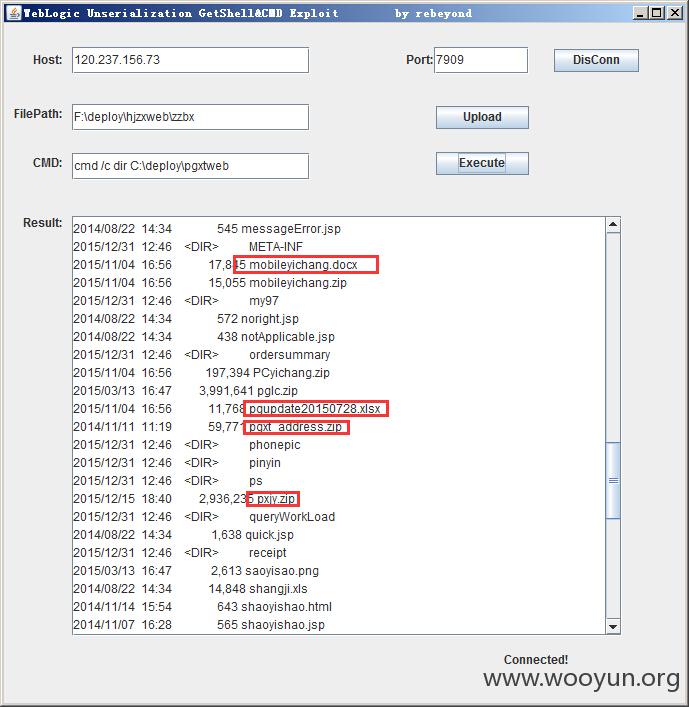Click the Upload button
689x707 pixels.
coord(482,117)
